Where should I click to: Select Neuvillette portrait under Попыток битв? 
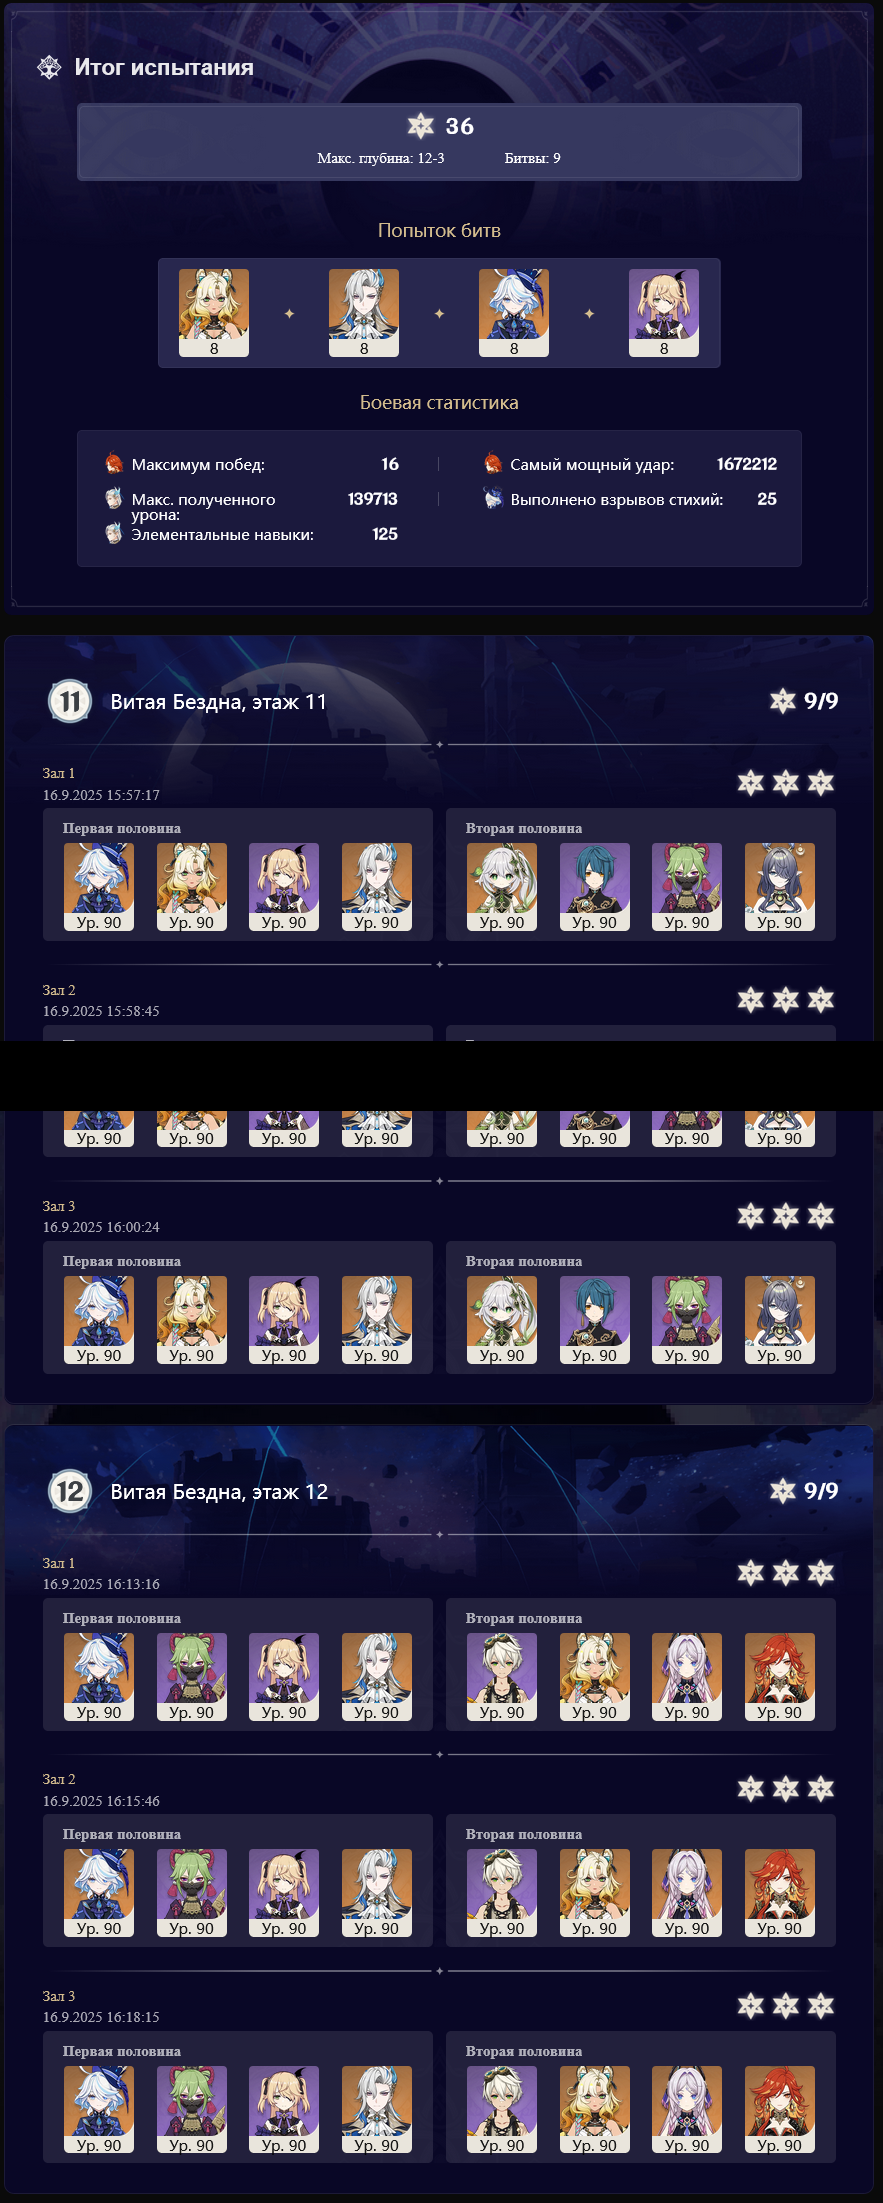[x=364, y=313]
